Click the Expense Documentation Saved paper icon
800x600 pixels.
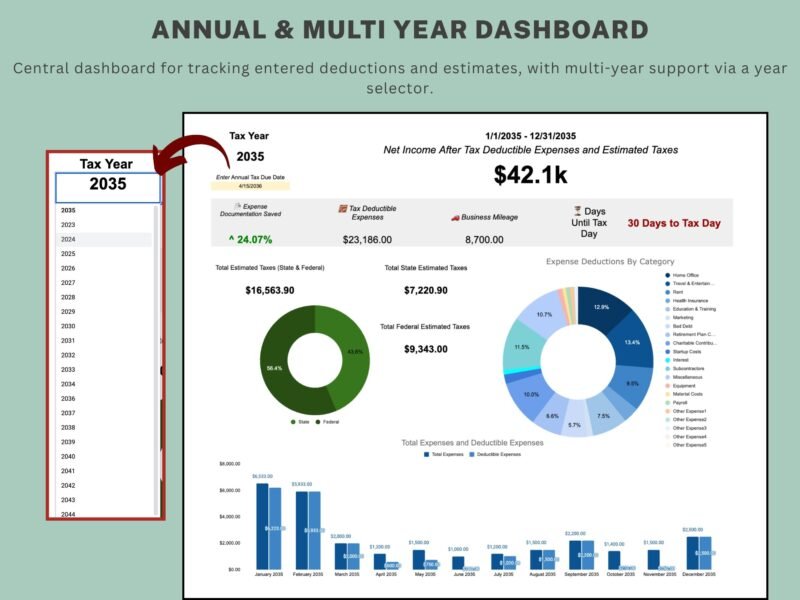click(237, 206)
